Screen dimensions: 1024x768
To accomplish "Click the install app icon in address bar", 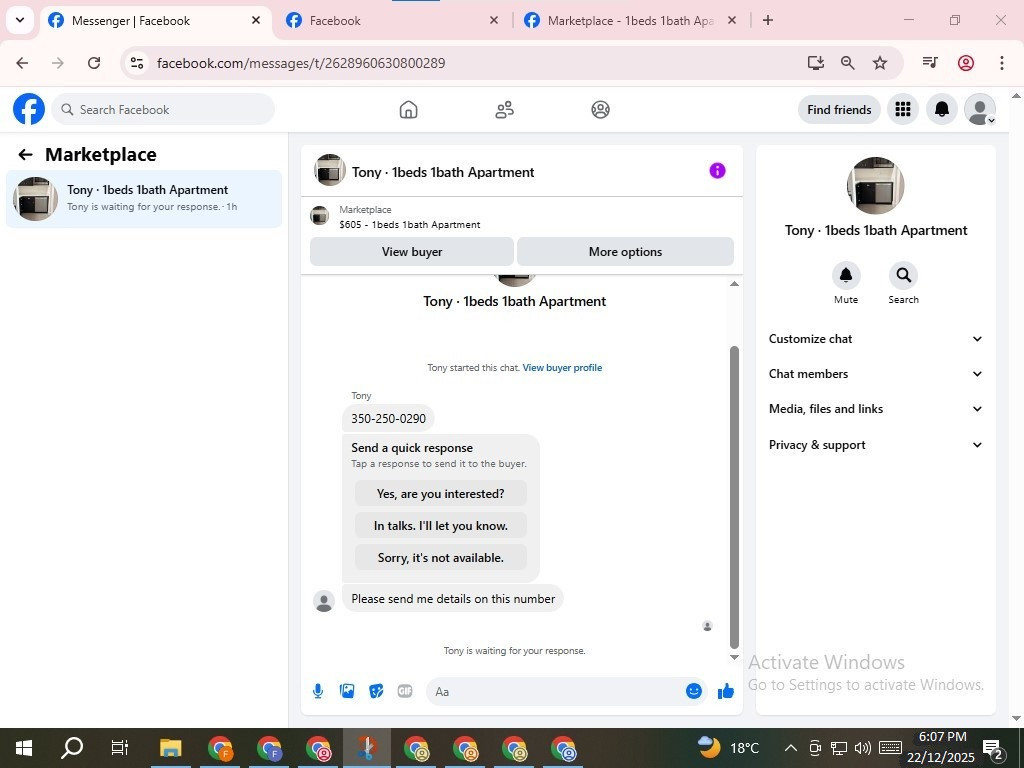I will pyautogui.click(x=815, y=63).
